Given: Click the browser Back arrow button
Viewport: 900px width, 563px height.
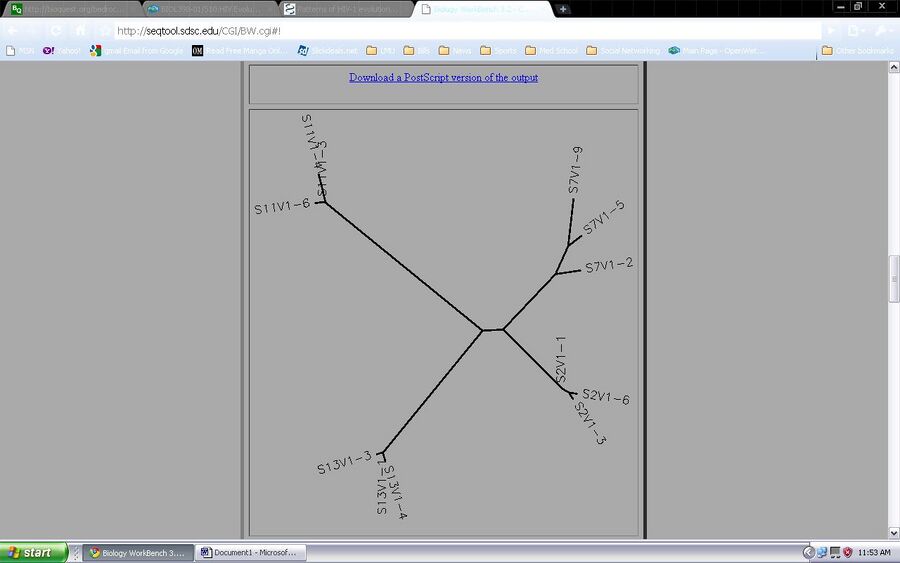Looking at the screenshot, I should tap(12, 30).
